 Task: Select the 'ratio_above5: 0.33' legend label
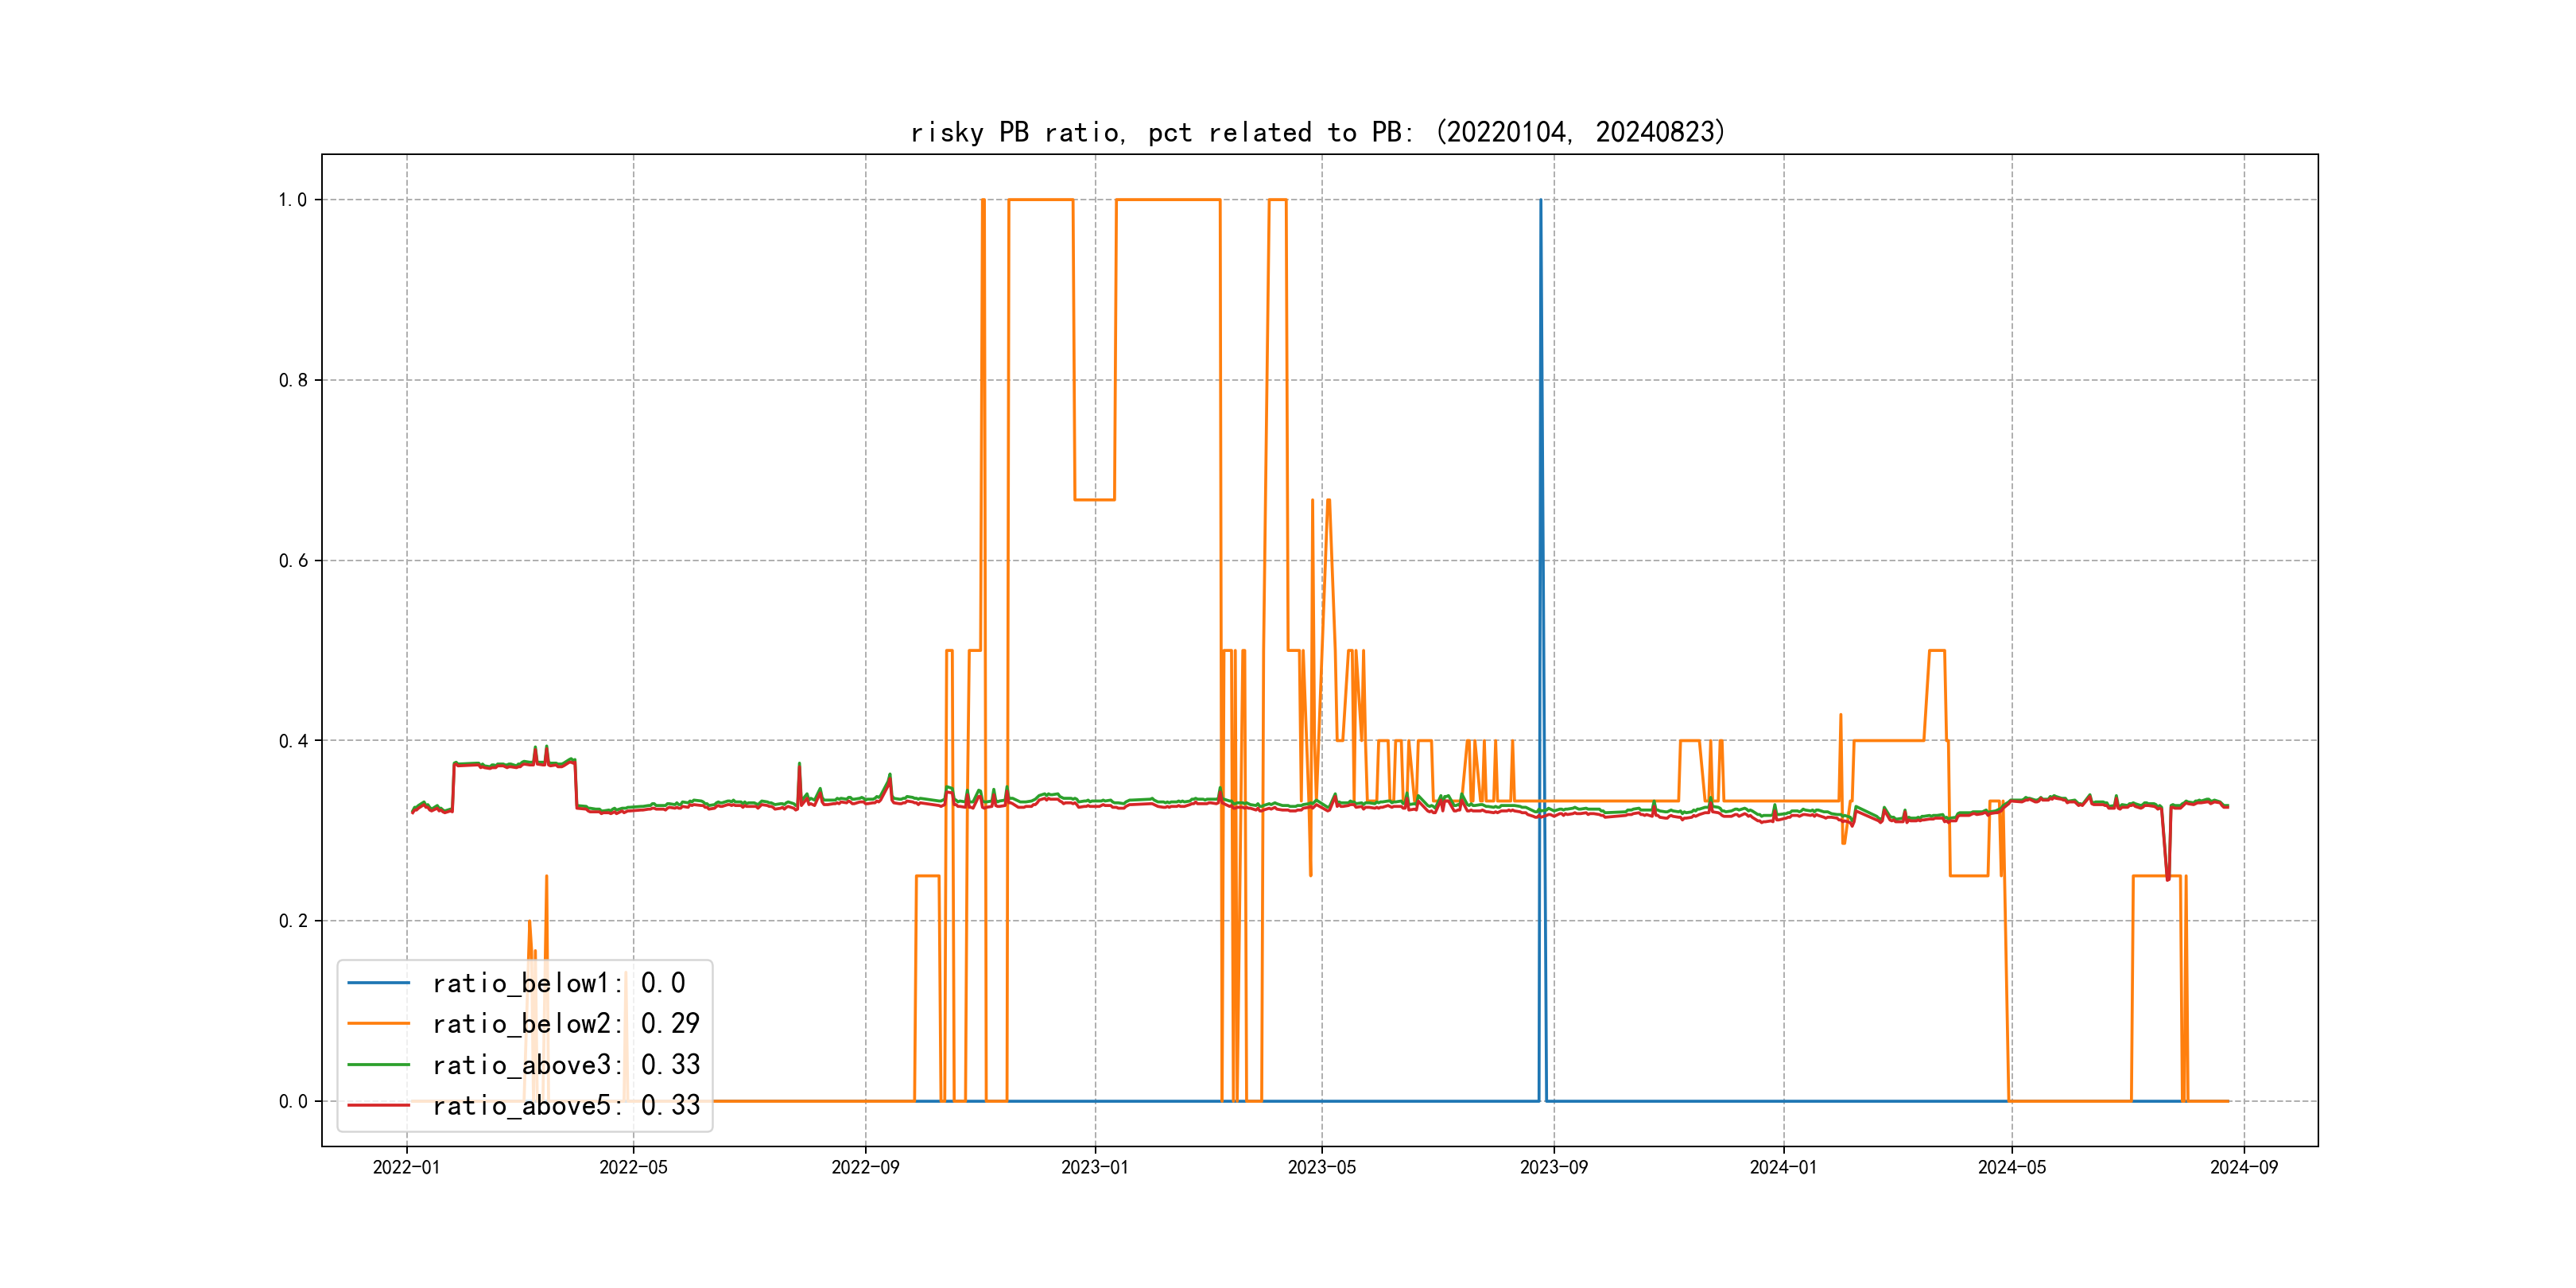pyautogui.click(x=566, y=1106)
